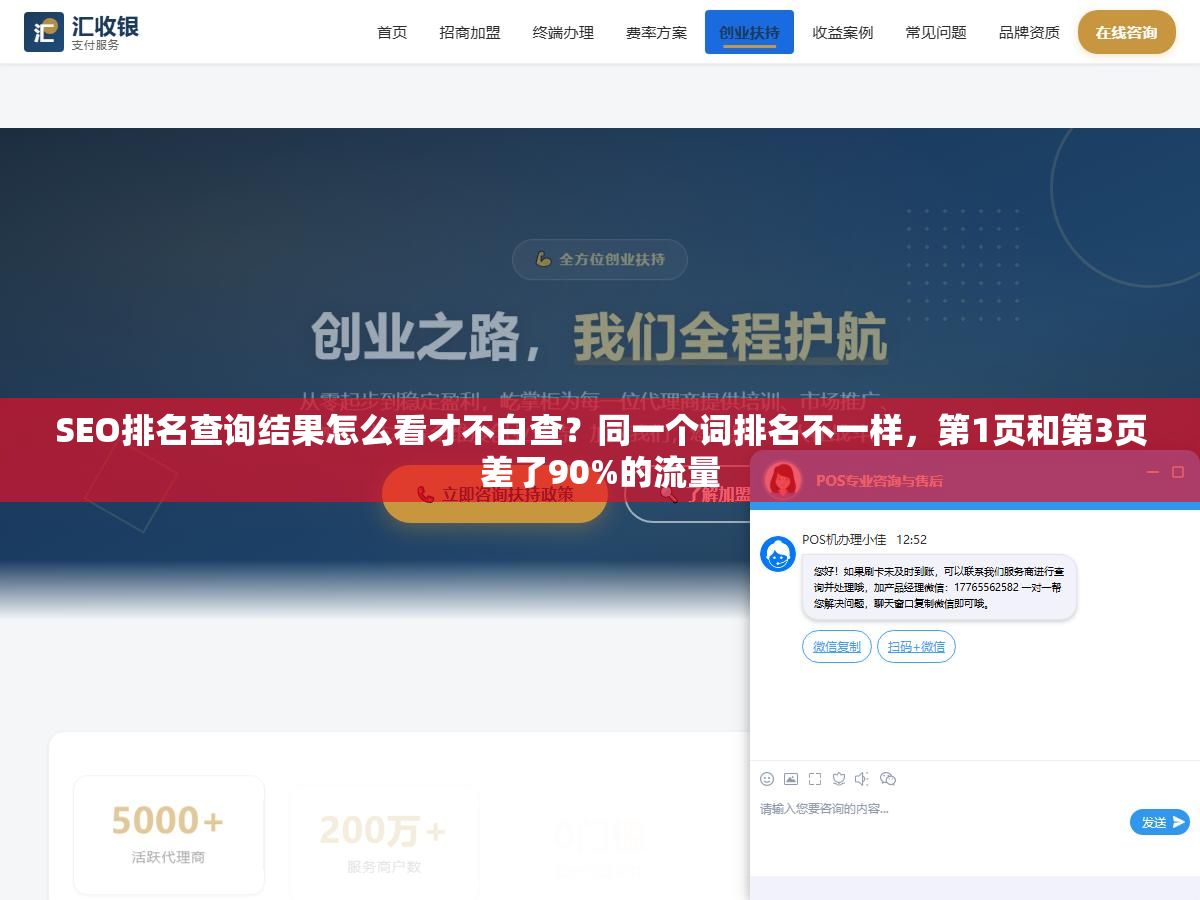
Task: Click the blue POS机办理小佳 avatar
Action: [x=778, y=554]
